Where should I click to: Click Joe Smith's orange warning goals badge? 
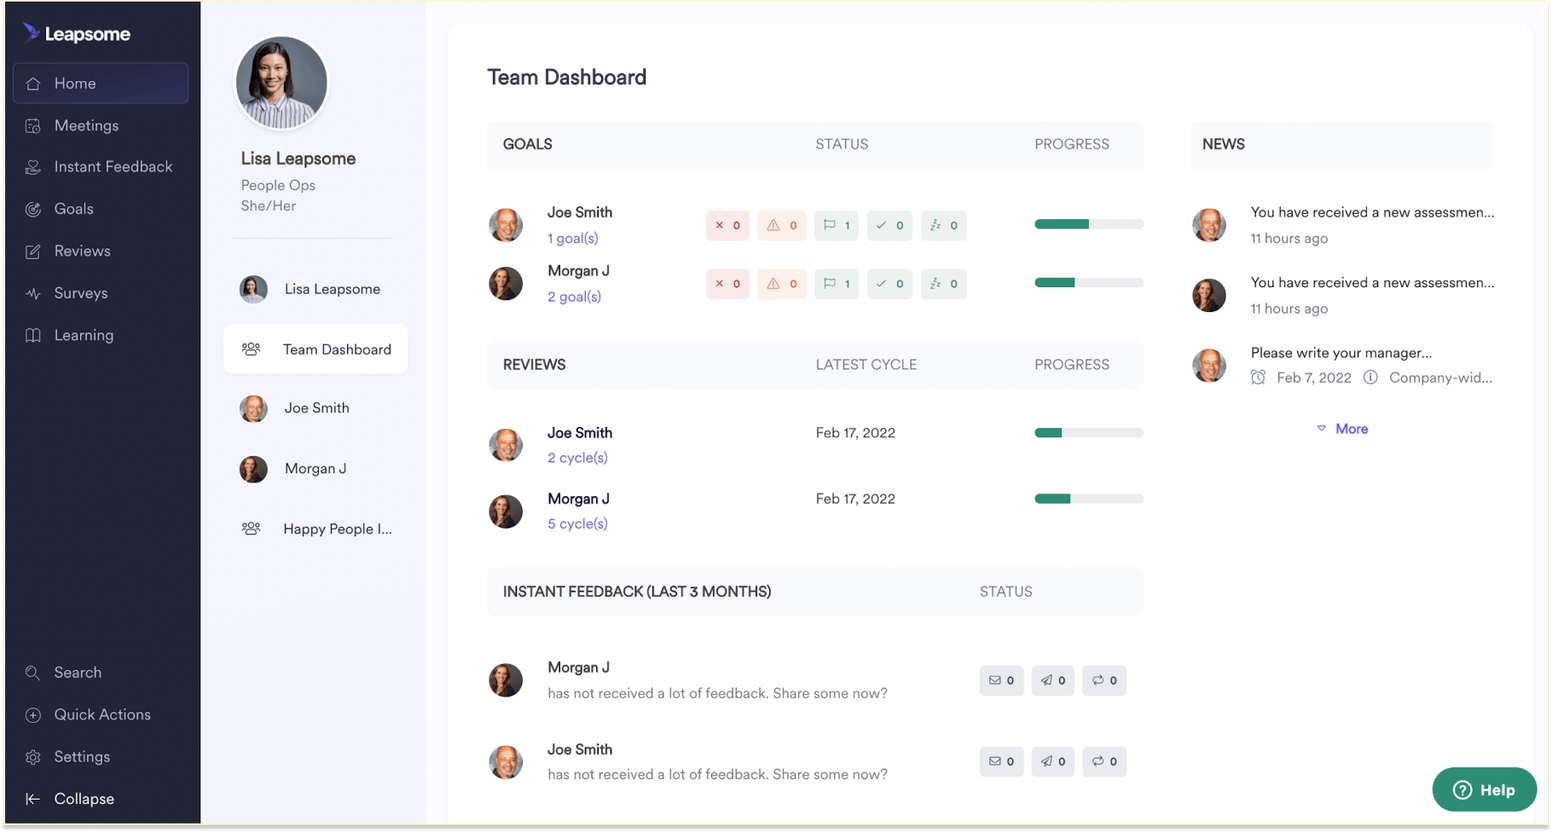pos(781,225)
